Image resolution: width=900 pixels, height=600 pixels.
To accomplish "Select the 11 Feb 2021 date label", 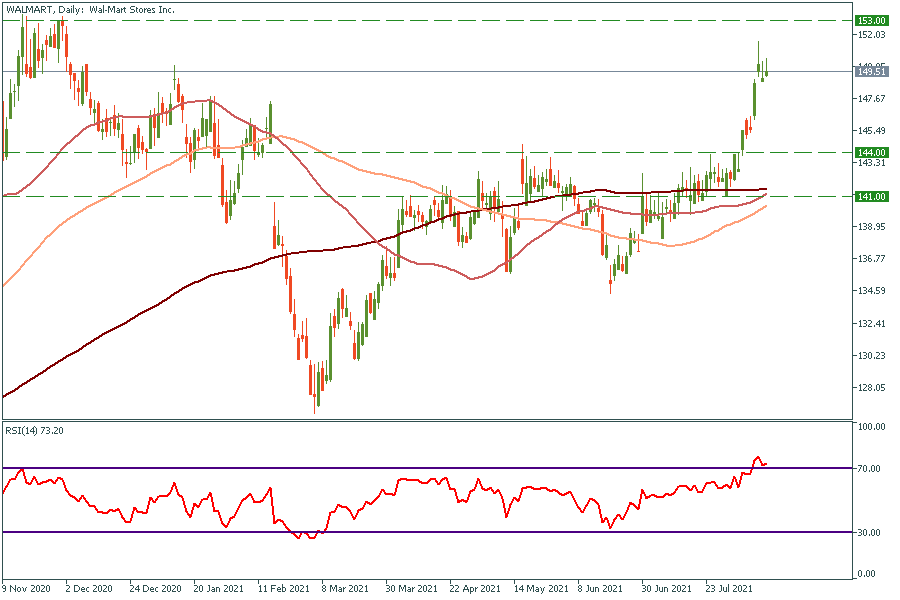I will (284, 590).
